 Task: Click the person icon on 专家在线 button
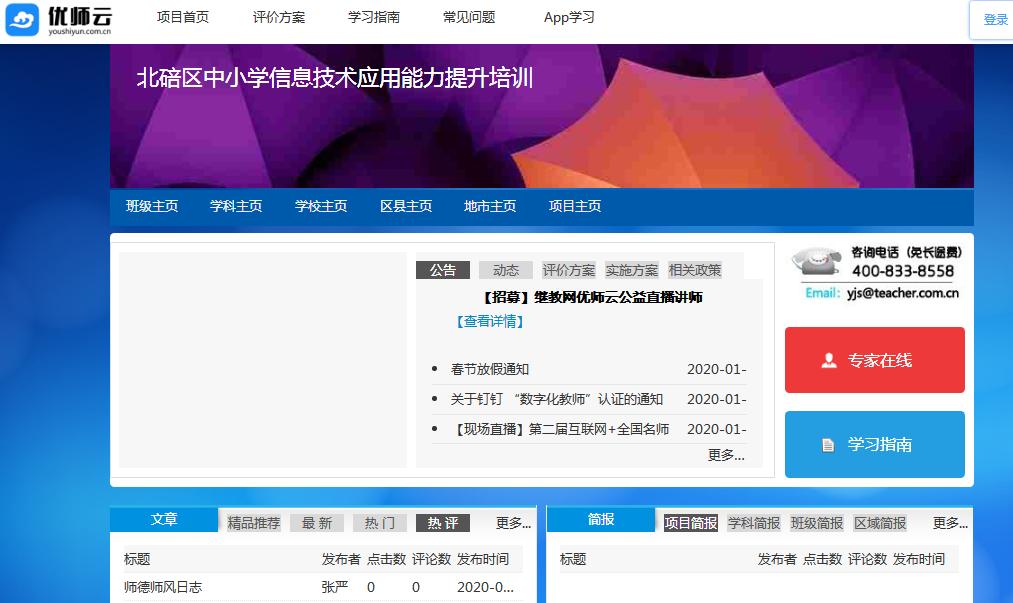(x=828, y=361)
